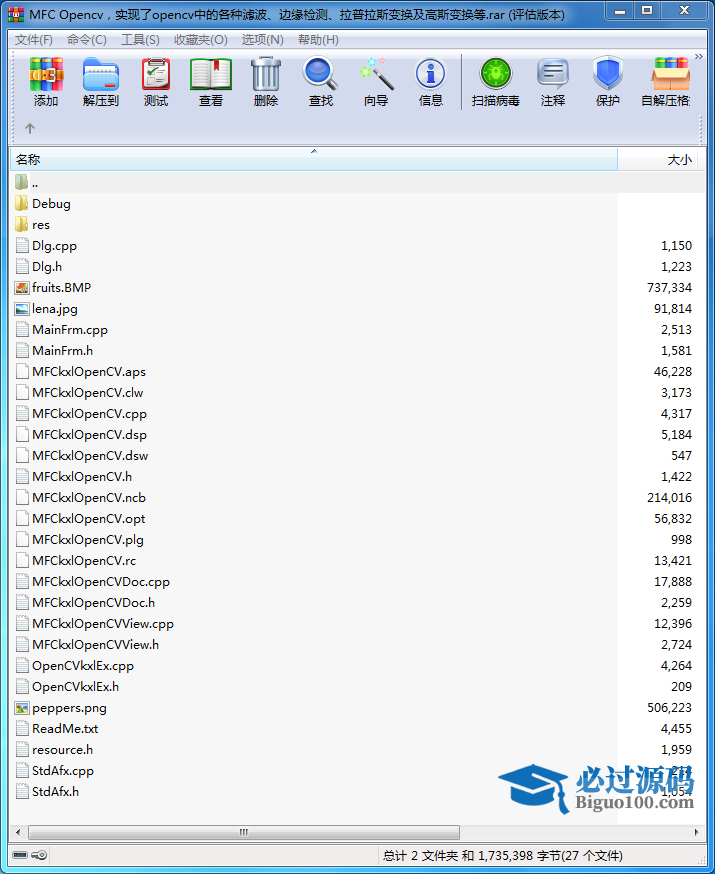The height and width of the screenshot is (874, 715).
Task: Click the key icon in status bar
Action: coord(39,855)
